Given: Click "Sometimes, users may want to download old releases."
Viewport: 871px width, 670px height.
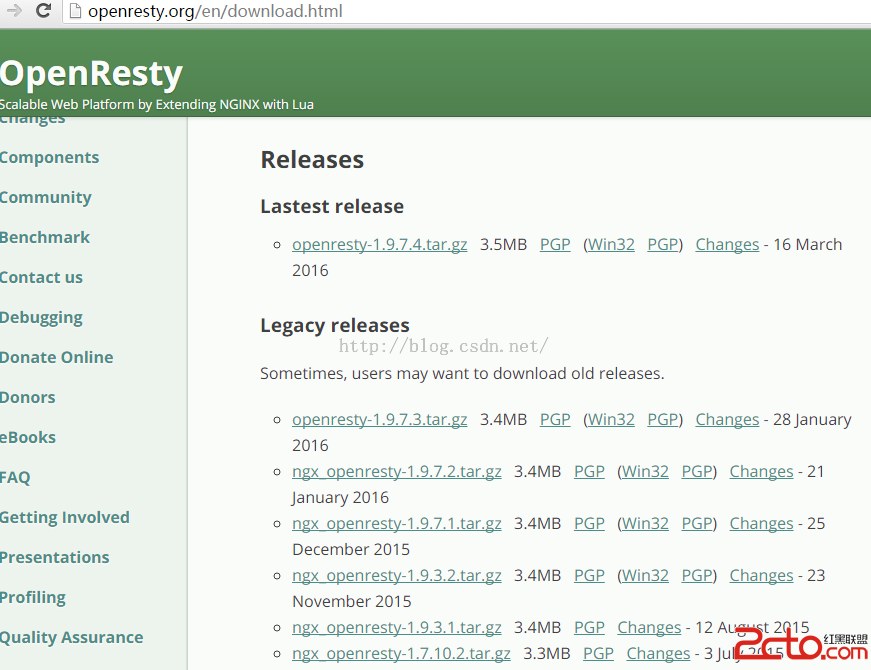Looking at the screenshot, I should (462, 373).
